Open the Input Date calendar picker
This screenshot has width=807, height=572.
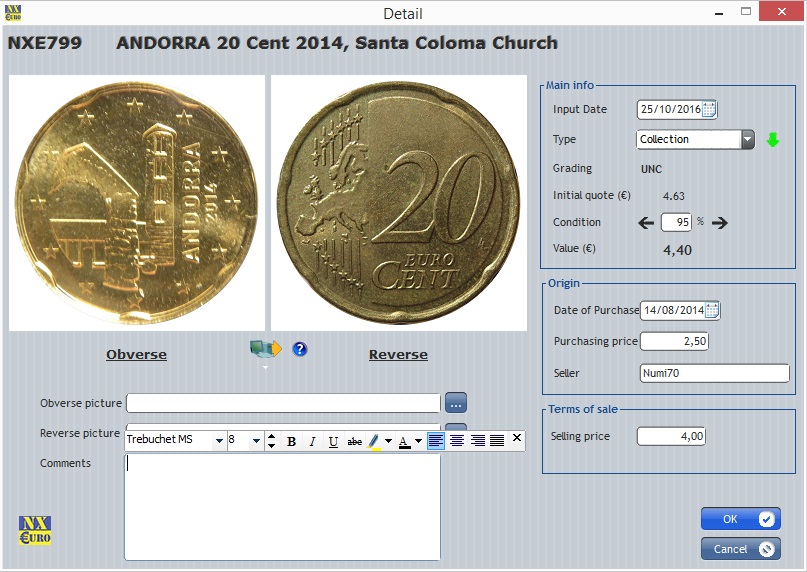pos(709,110)
